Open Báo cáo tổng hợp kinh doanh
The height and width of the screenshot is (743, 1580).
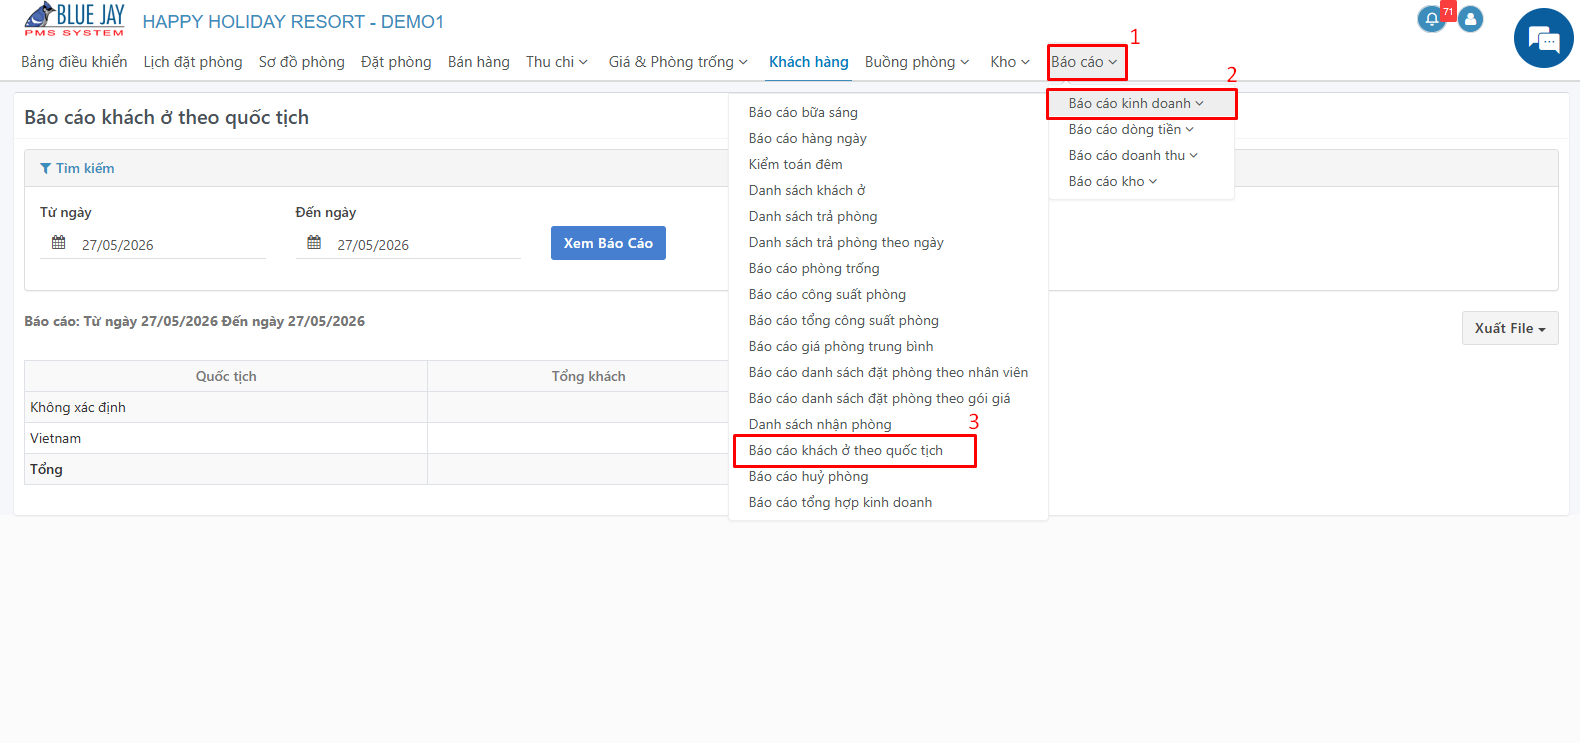(x=840, y=502)
